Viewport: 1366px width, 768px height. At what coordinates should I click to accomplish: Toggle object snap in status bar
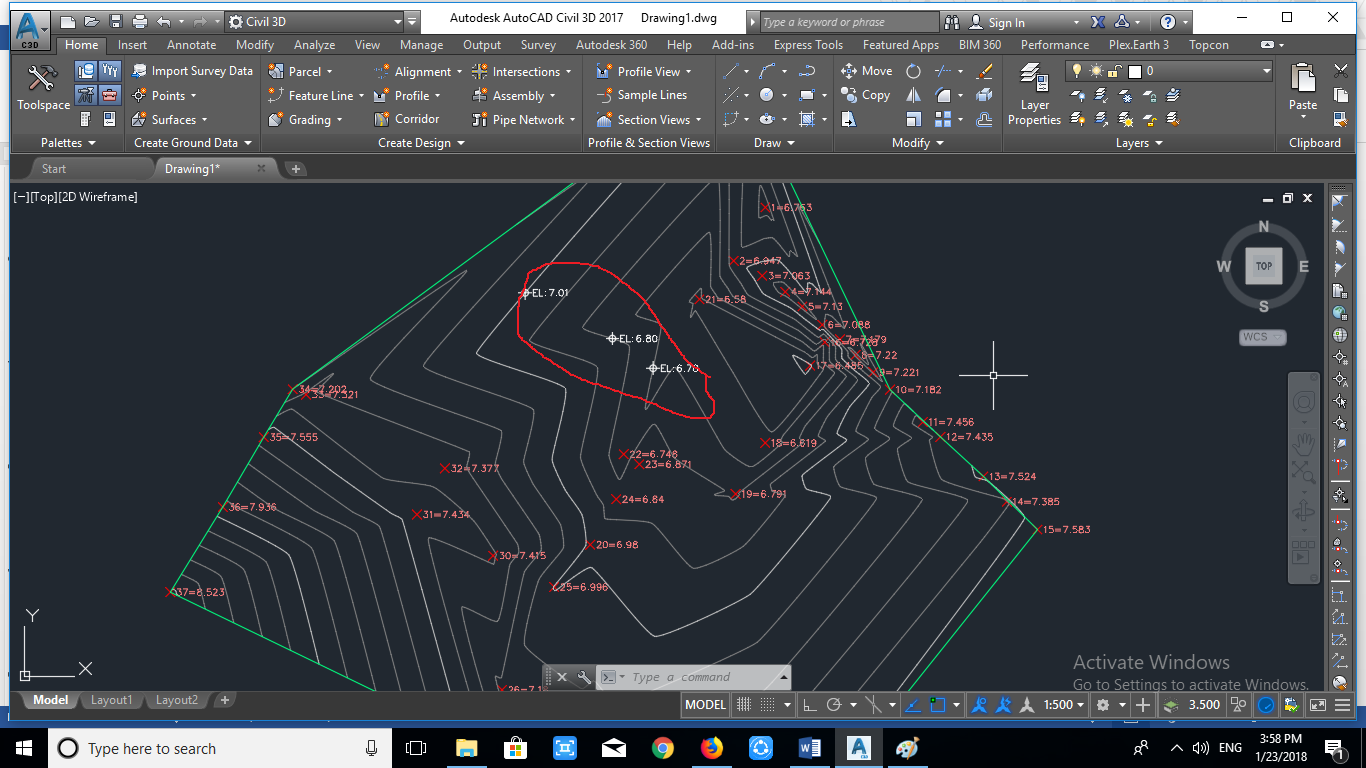(937, 705)
